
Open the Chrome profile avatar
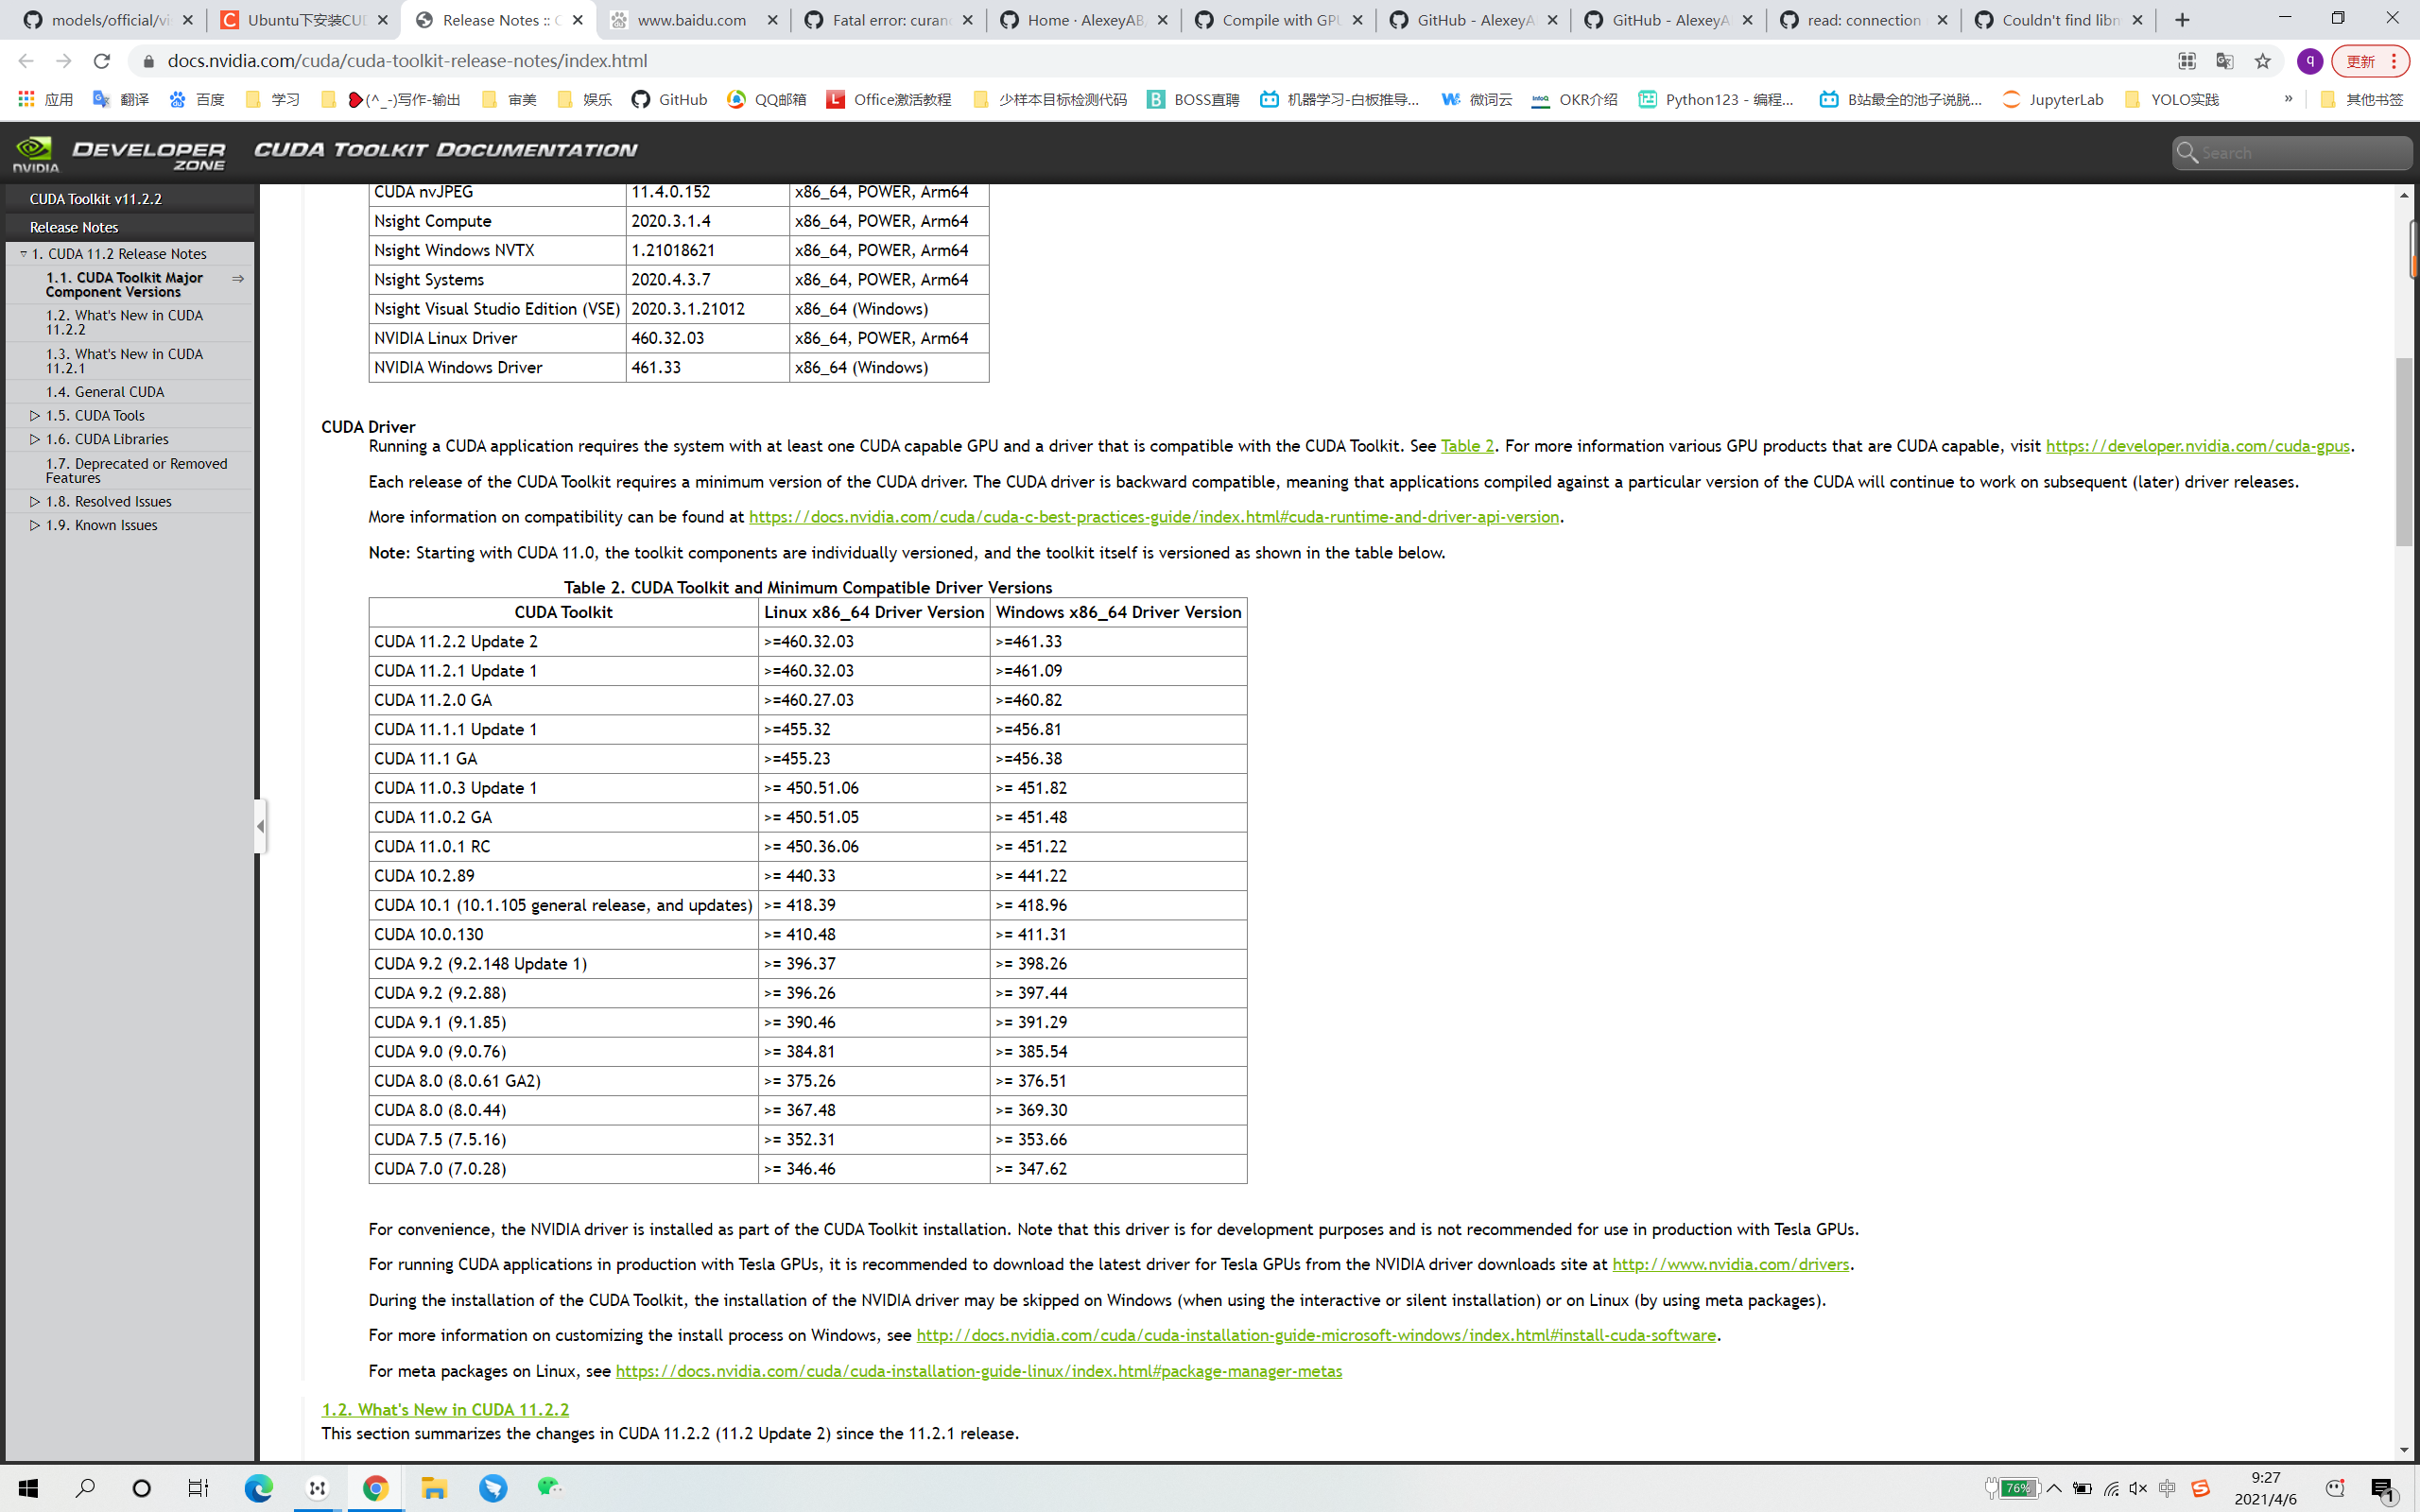coord(2309,61)
